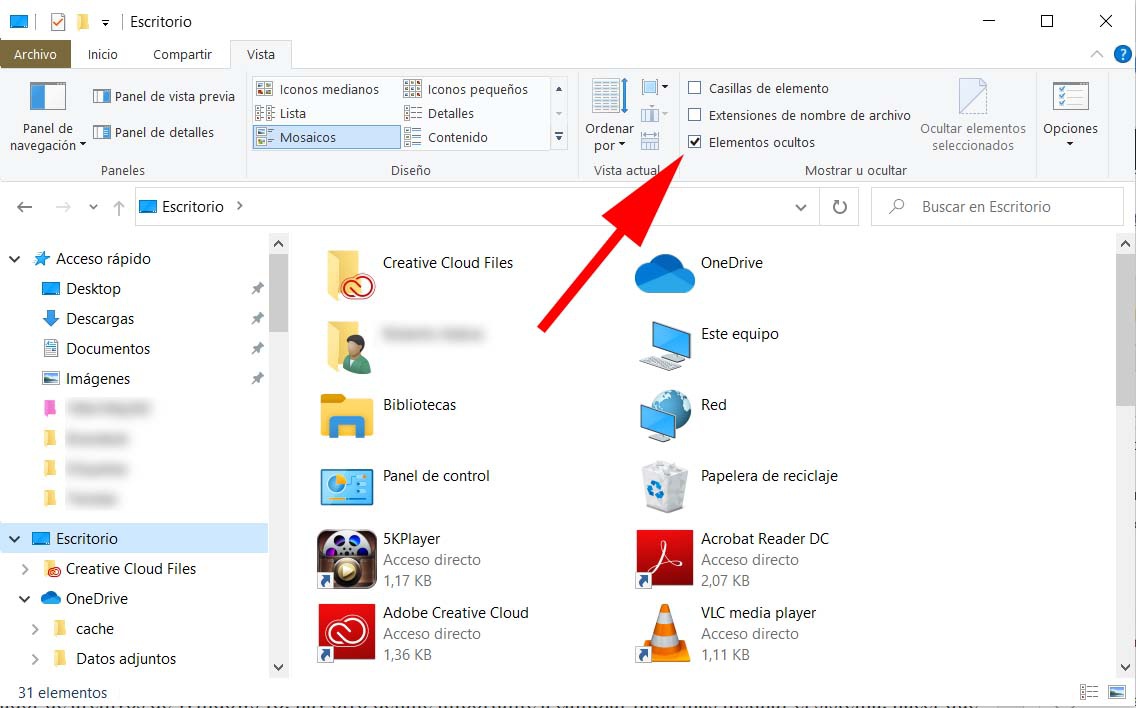Open the Ordenar por dropdown
Viewport: 1136px width, 708px height.
(608, 128)
